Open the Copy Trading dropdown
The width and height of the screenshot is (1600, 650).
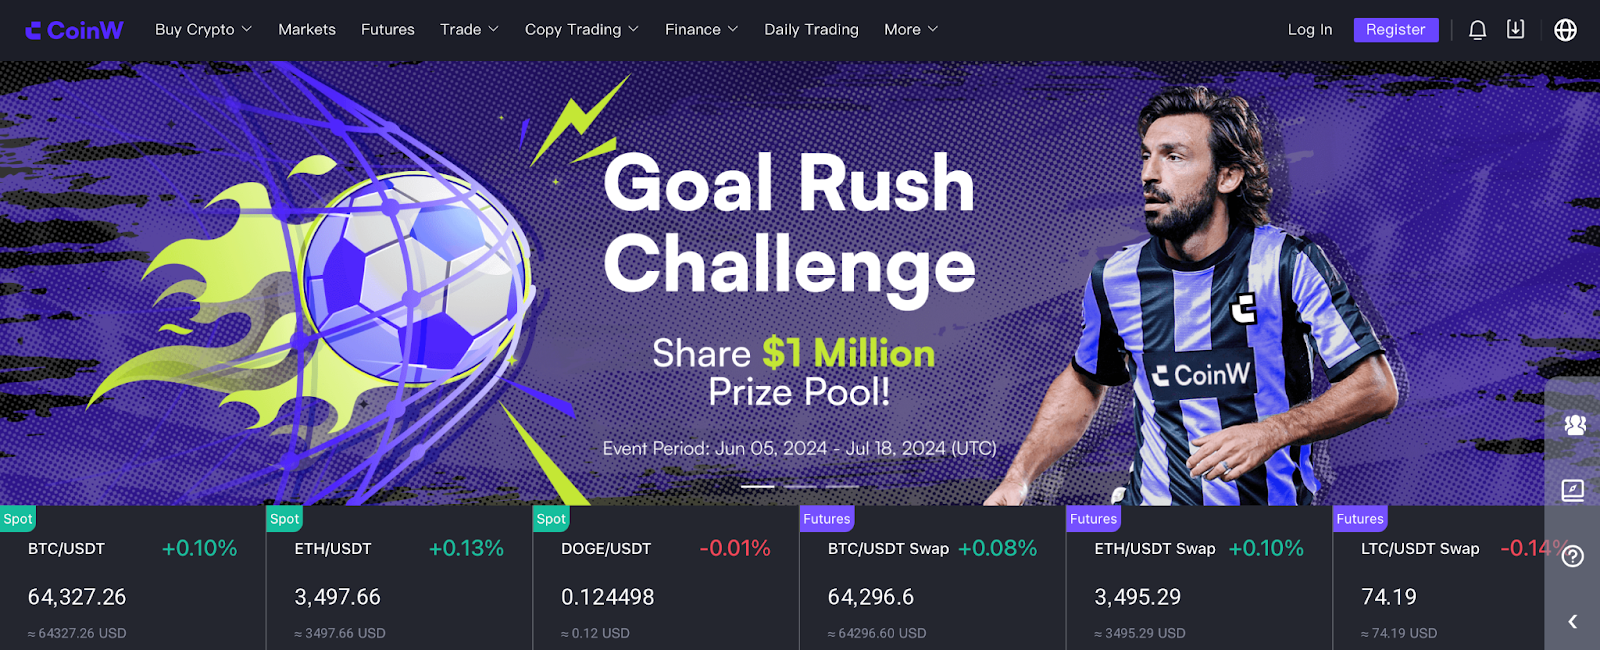[x=581, y=30]
